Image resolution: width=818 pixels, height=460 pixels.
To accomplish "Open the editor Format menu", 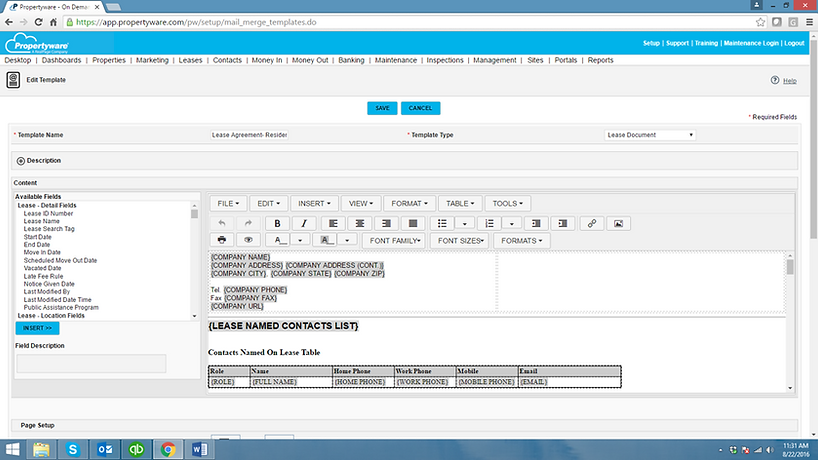I will 409,203.
